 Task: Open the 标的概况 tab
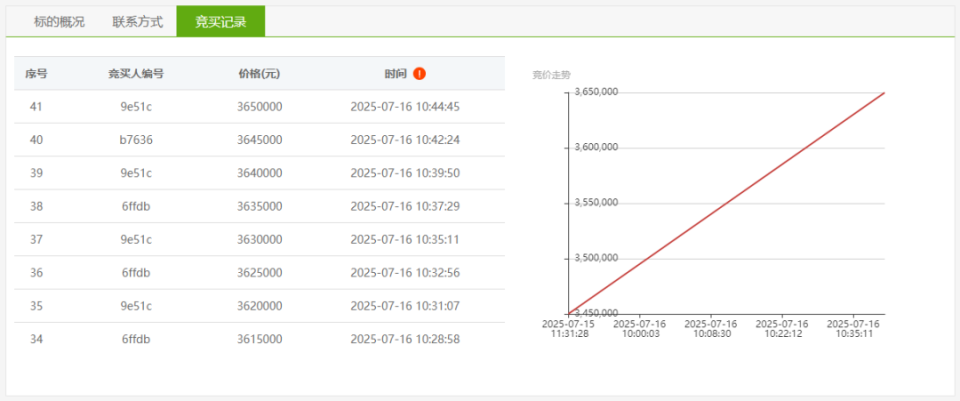coord(59,22)
